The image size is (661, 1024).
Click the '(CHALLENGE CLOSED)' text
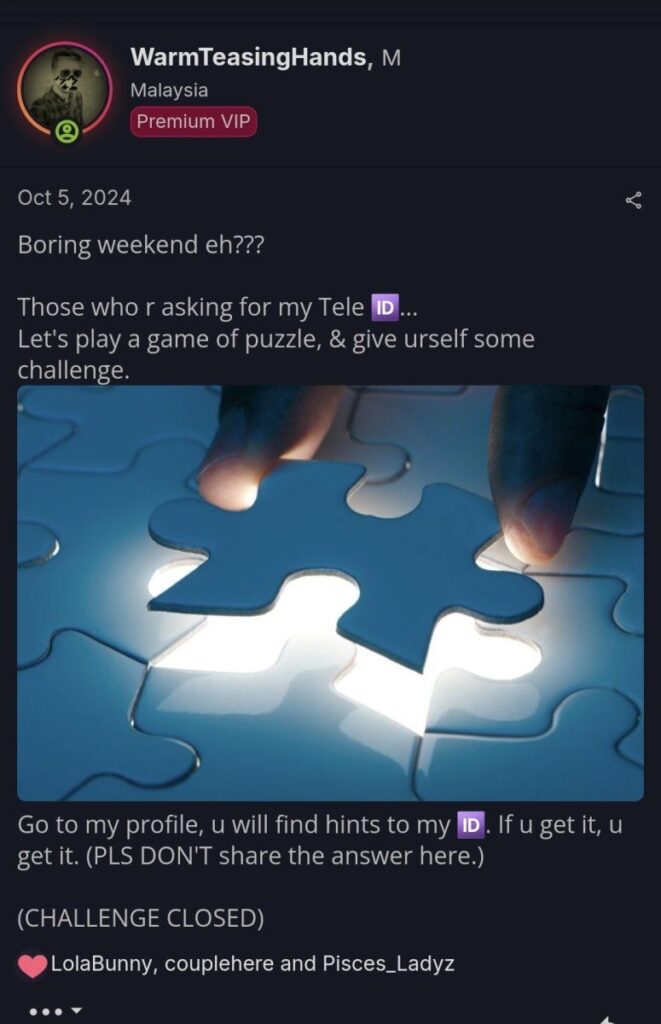[141, 918]
